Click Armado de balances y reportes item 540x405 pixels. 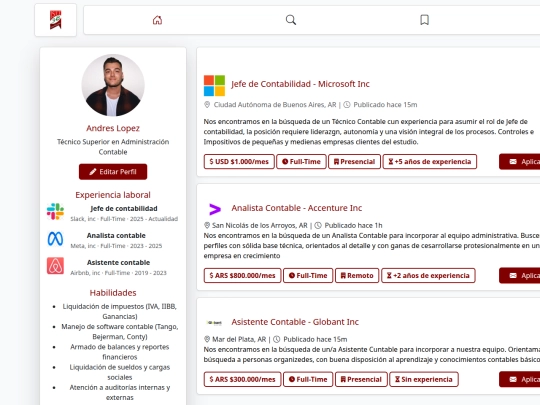pos(120,352)
